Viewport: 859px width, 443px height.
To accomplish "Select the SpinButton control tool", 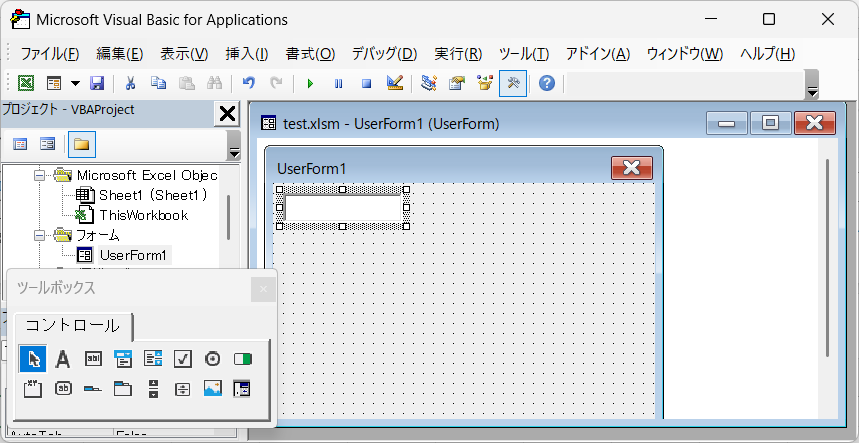I will click(x=182, y=389).
